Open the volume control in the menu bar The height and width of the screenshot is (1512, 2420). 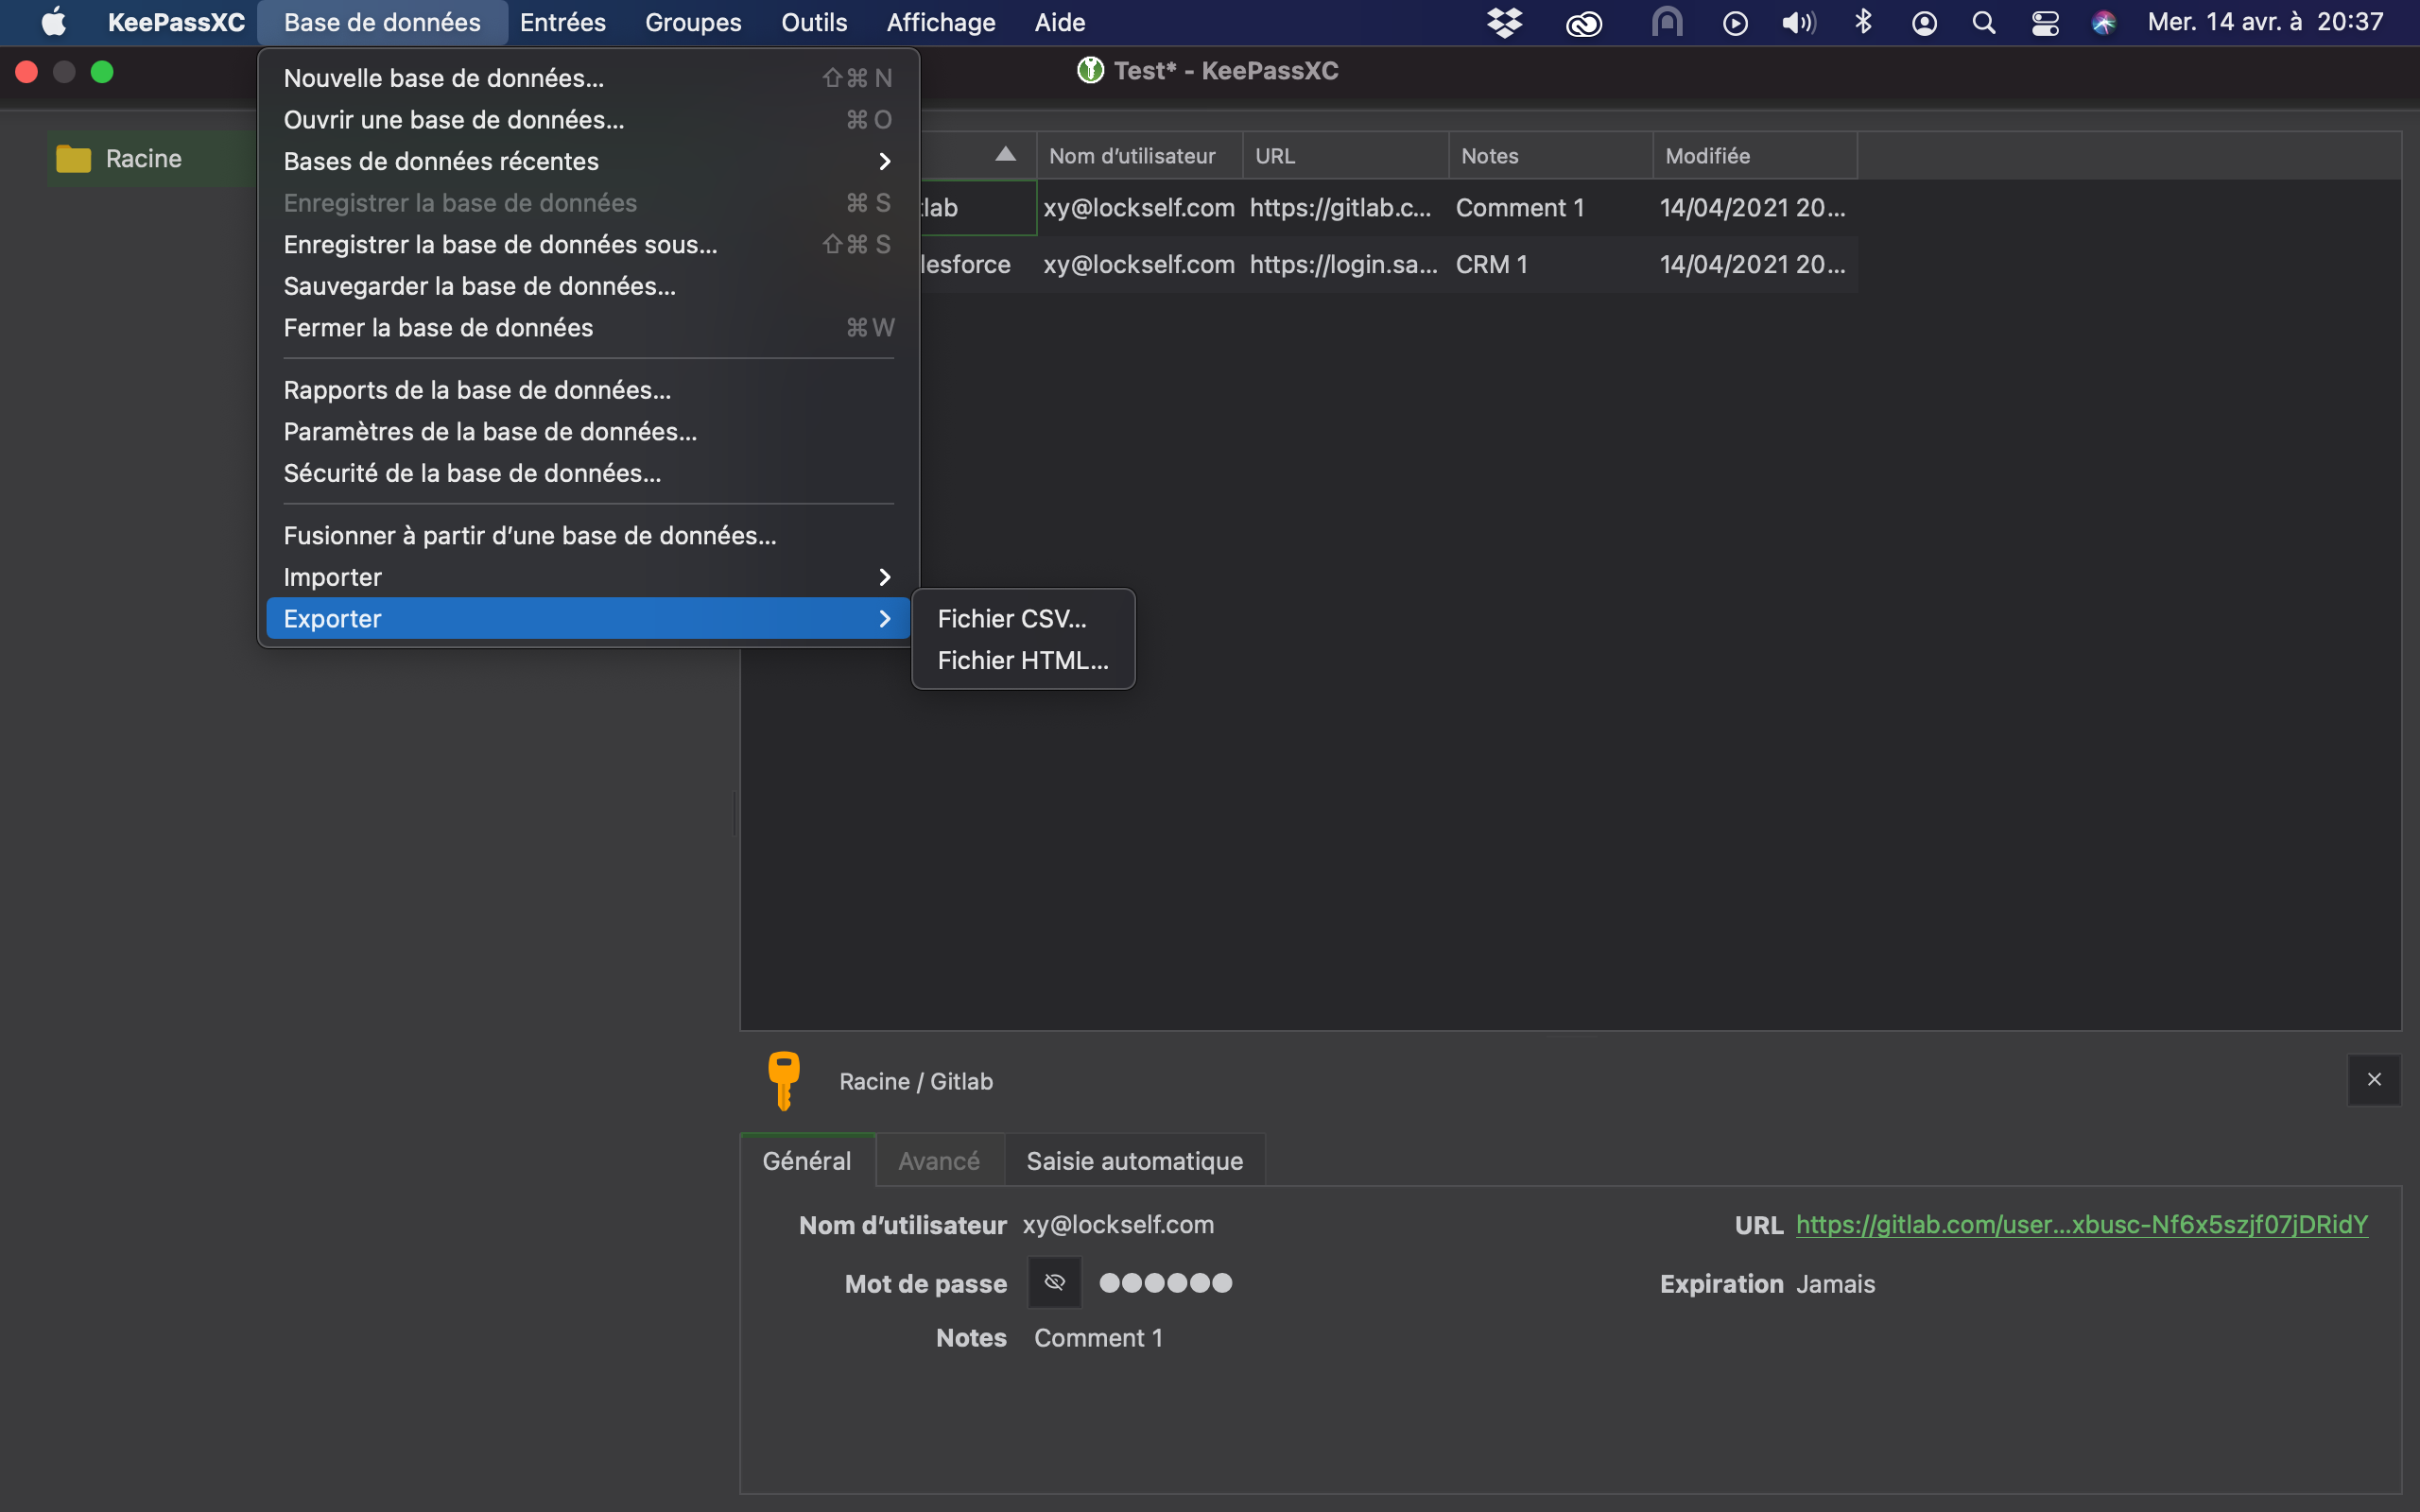(1798, 22)
